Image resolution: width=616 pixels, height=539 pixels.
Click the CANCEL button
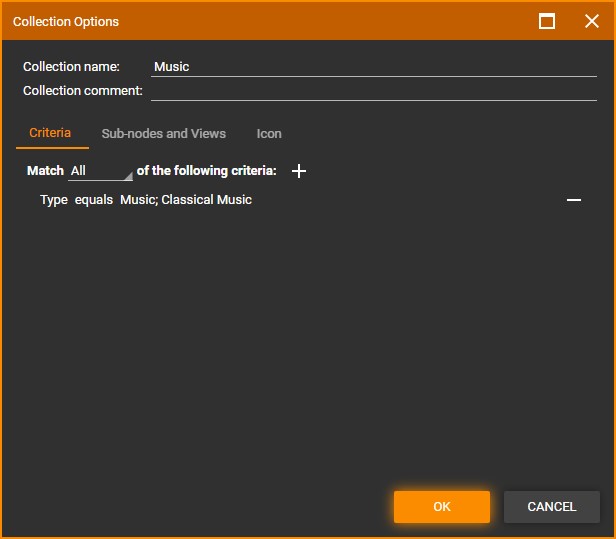tap(551, 507)
